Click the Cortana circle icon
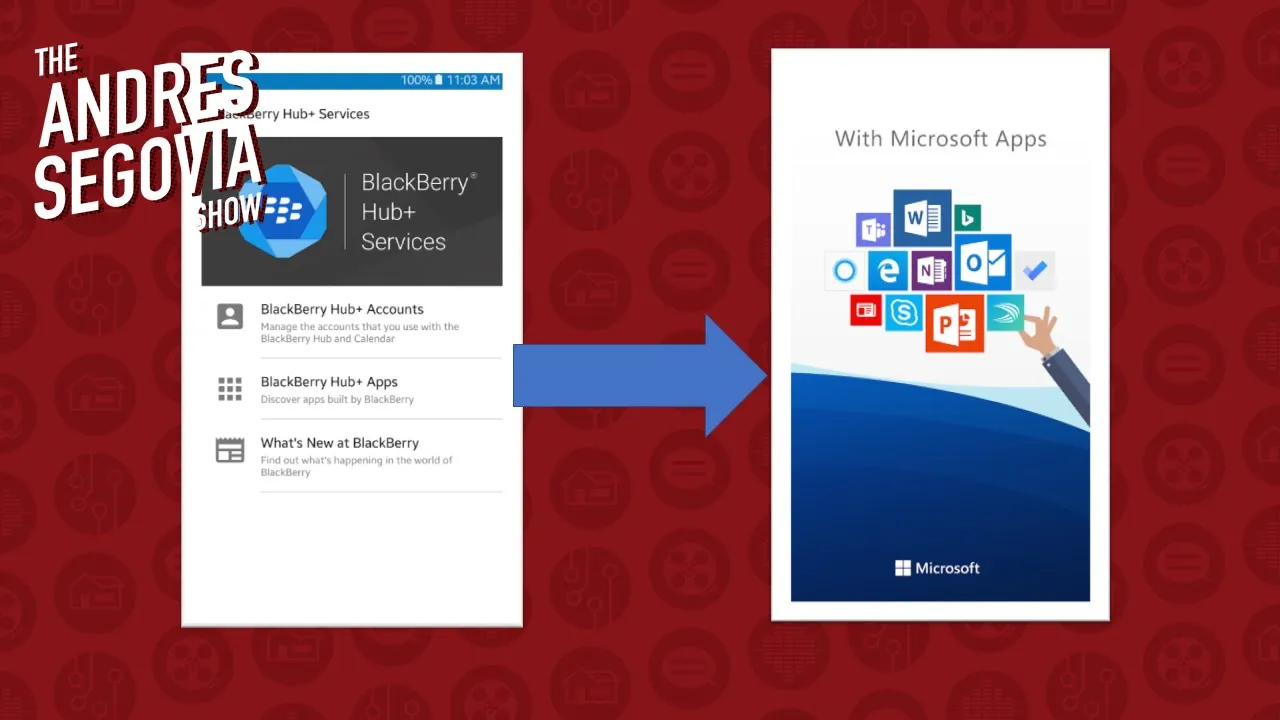The height and width of the screenshot is (720, 1280). pos(845,271)
